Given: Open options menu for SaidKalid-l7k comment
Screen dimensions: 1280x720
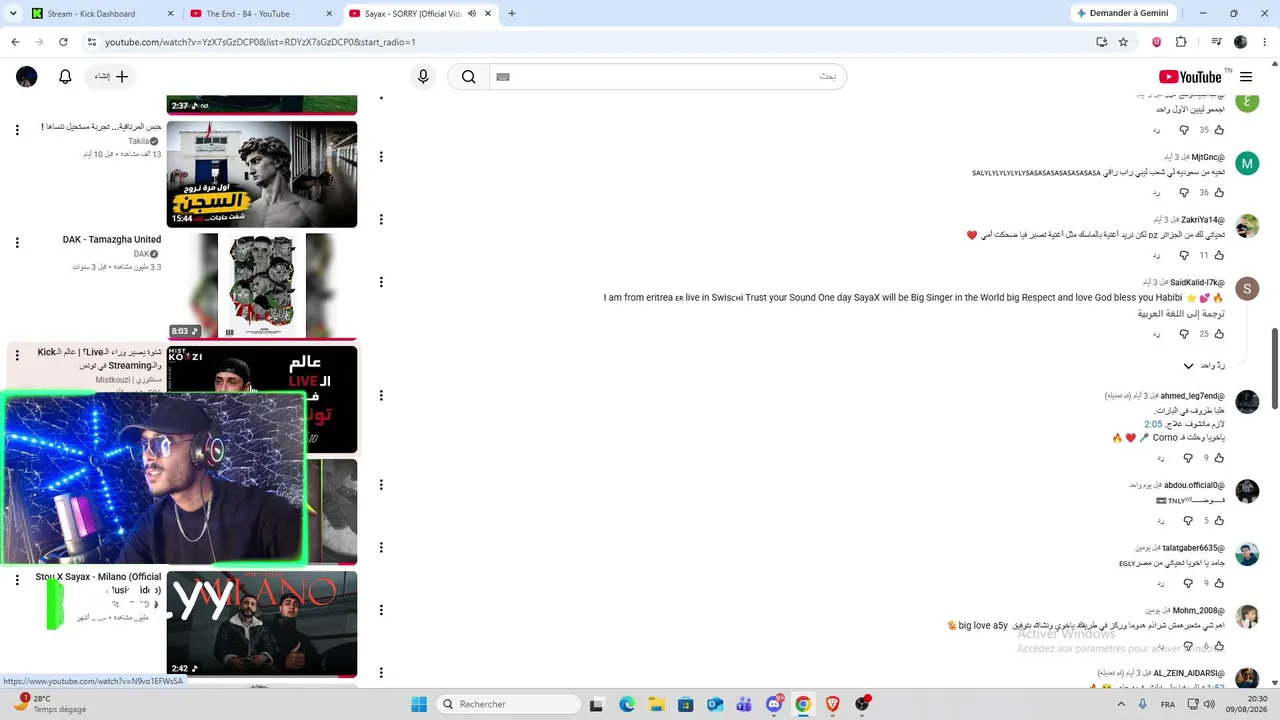Looking at the screenshot, I should coord(381,283).
